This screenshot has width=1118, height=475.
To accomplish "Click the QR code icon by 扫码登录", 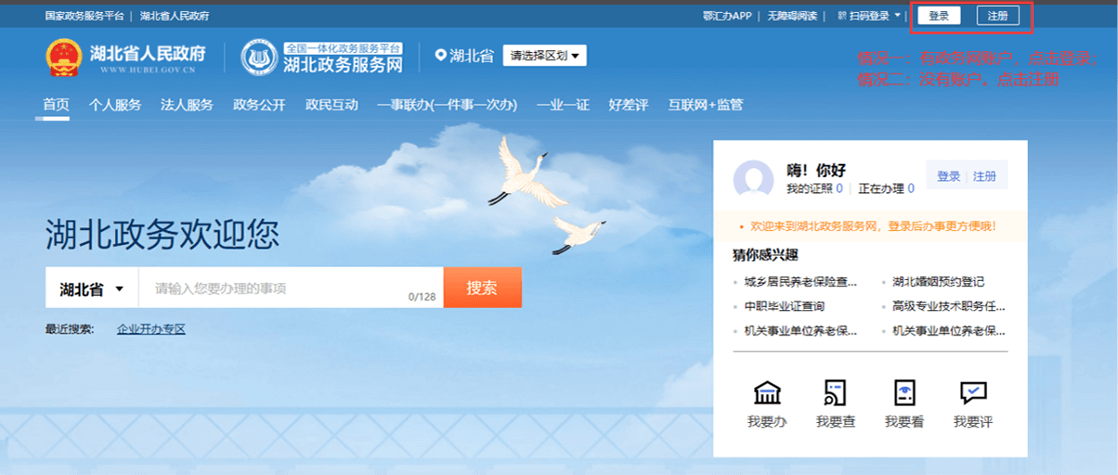I will [842, 16].
